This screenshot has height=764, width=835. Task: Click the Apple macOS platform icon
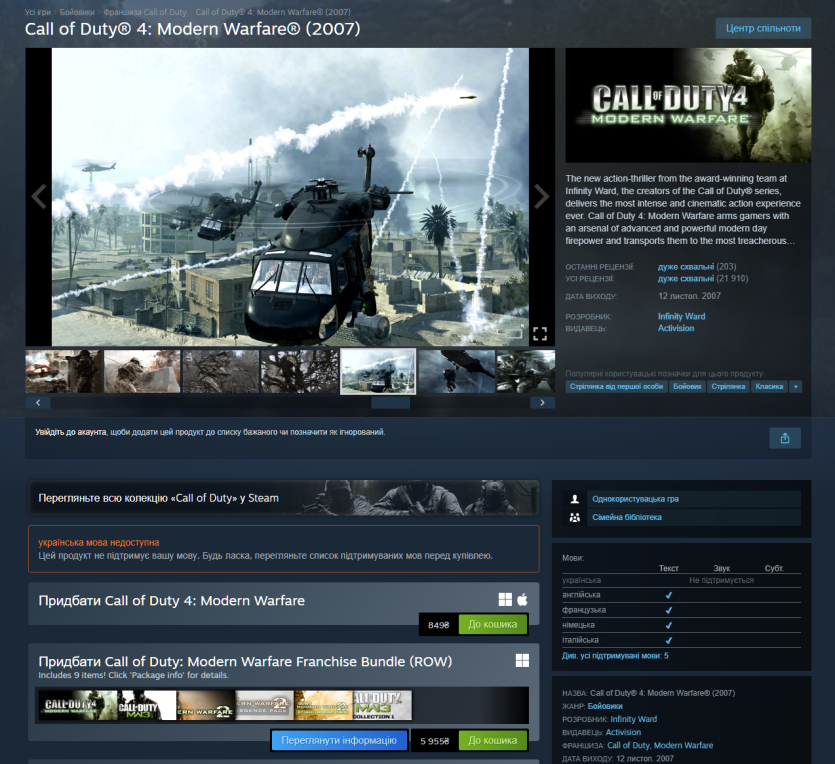point(522,599)
